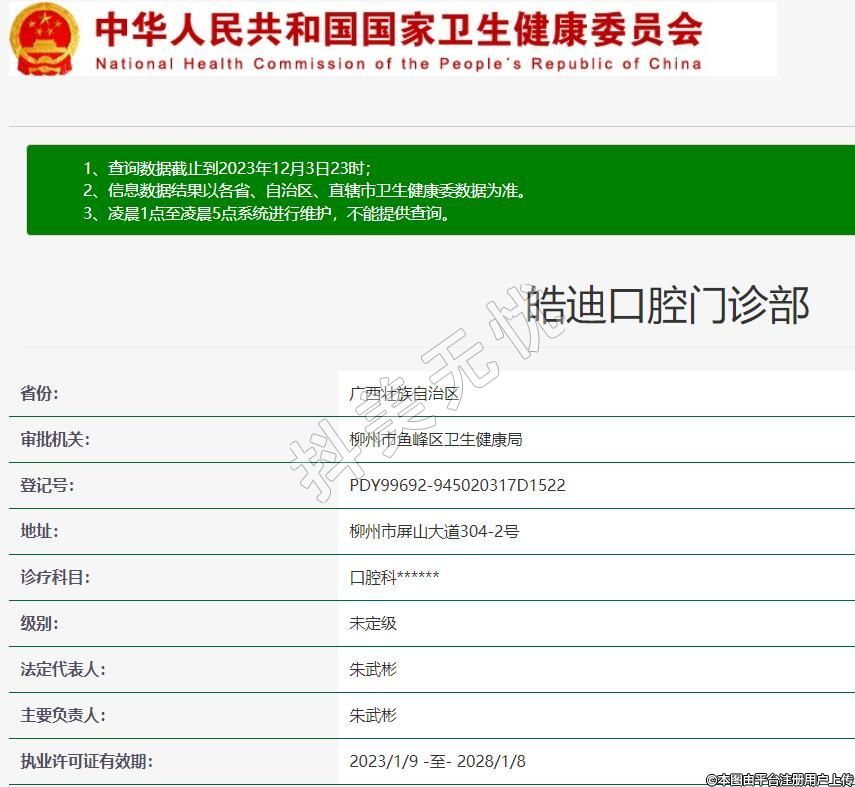
Task: Click the 地址 row label
Action: pyautogui.click(x=40, y=531)
